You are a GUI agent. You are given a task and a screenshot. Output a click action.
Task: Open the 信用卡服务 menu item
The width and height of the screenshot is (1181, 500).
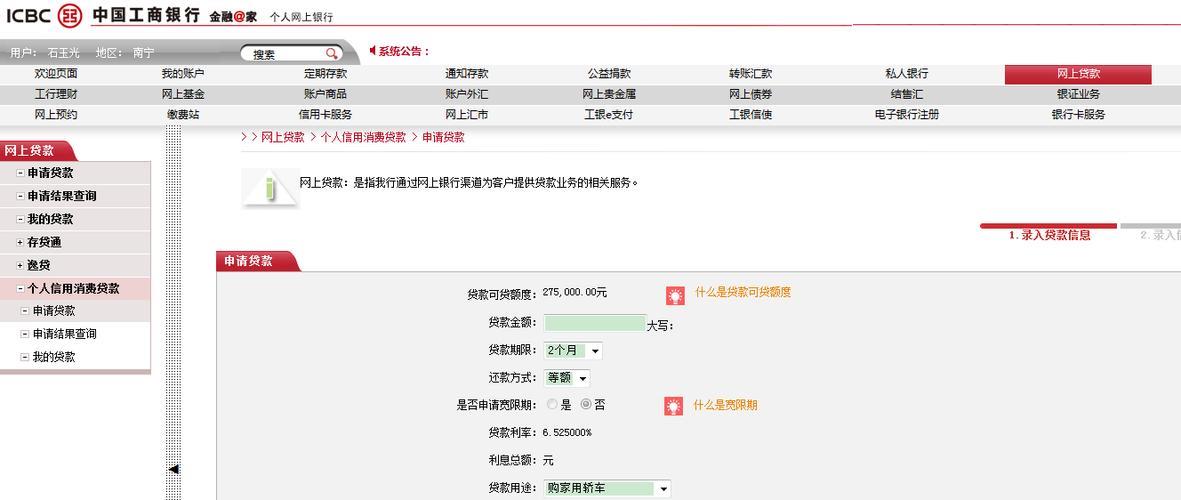[325, 115]
